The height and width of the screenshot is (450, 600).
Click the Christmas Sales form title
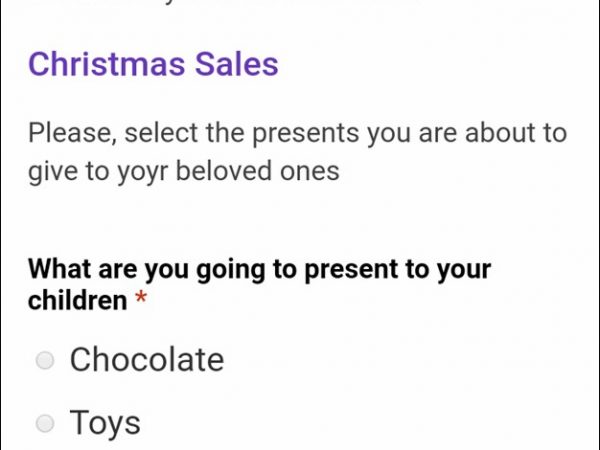tap(153, 64)
